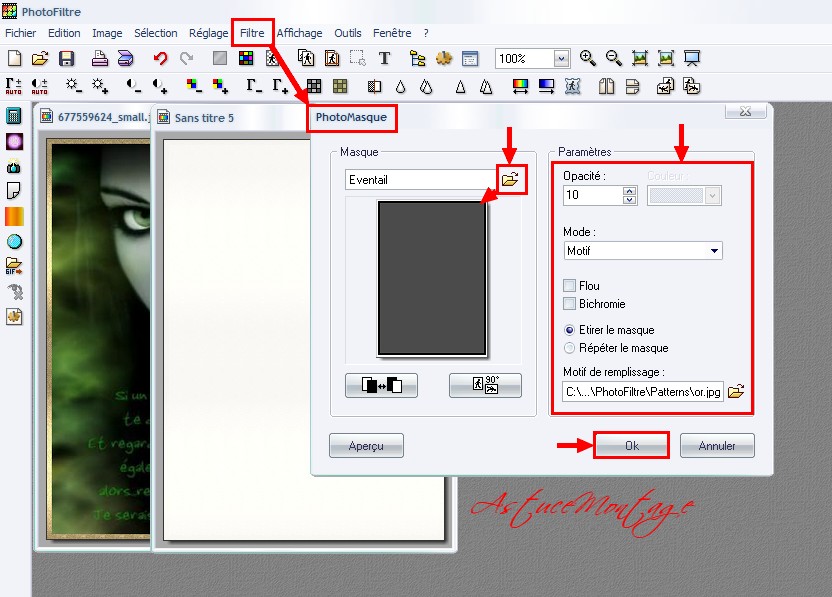The width and height of the screenshot is (832, 597).
Task: Open the Canvas size tool icon
Action: (x=332, y=58)
